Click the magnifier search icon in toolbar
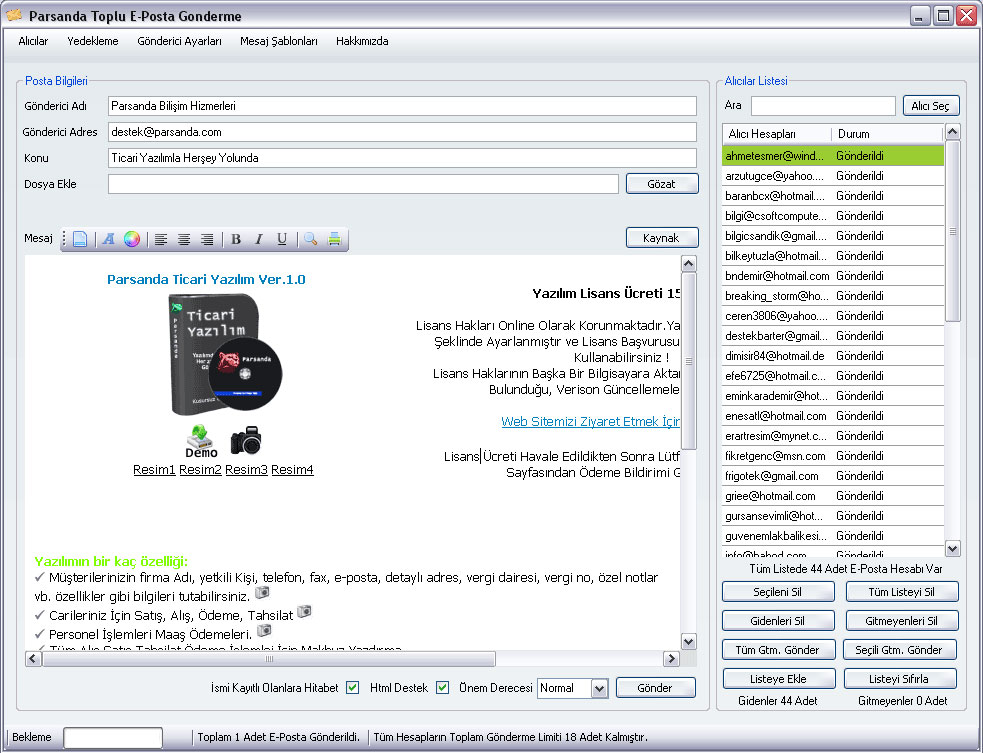 pyautogui.click(x=310, y=239)
